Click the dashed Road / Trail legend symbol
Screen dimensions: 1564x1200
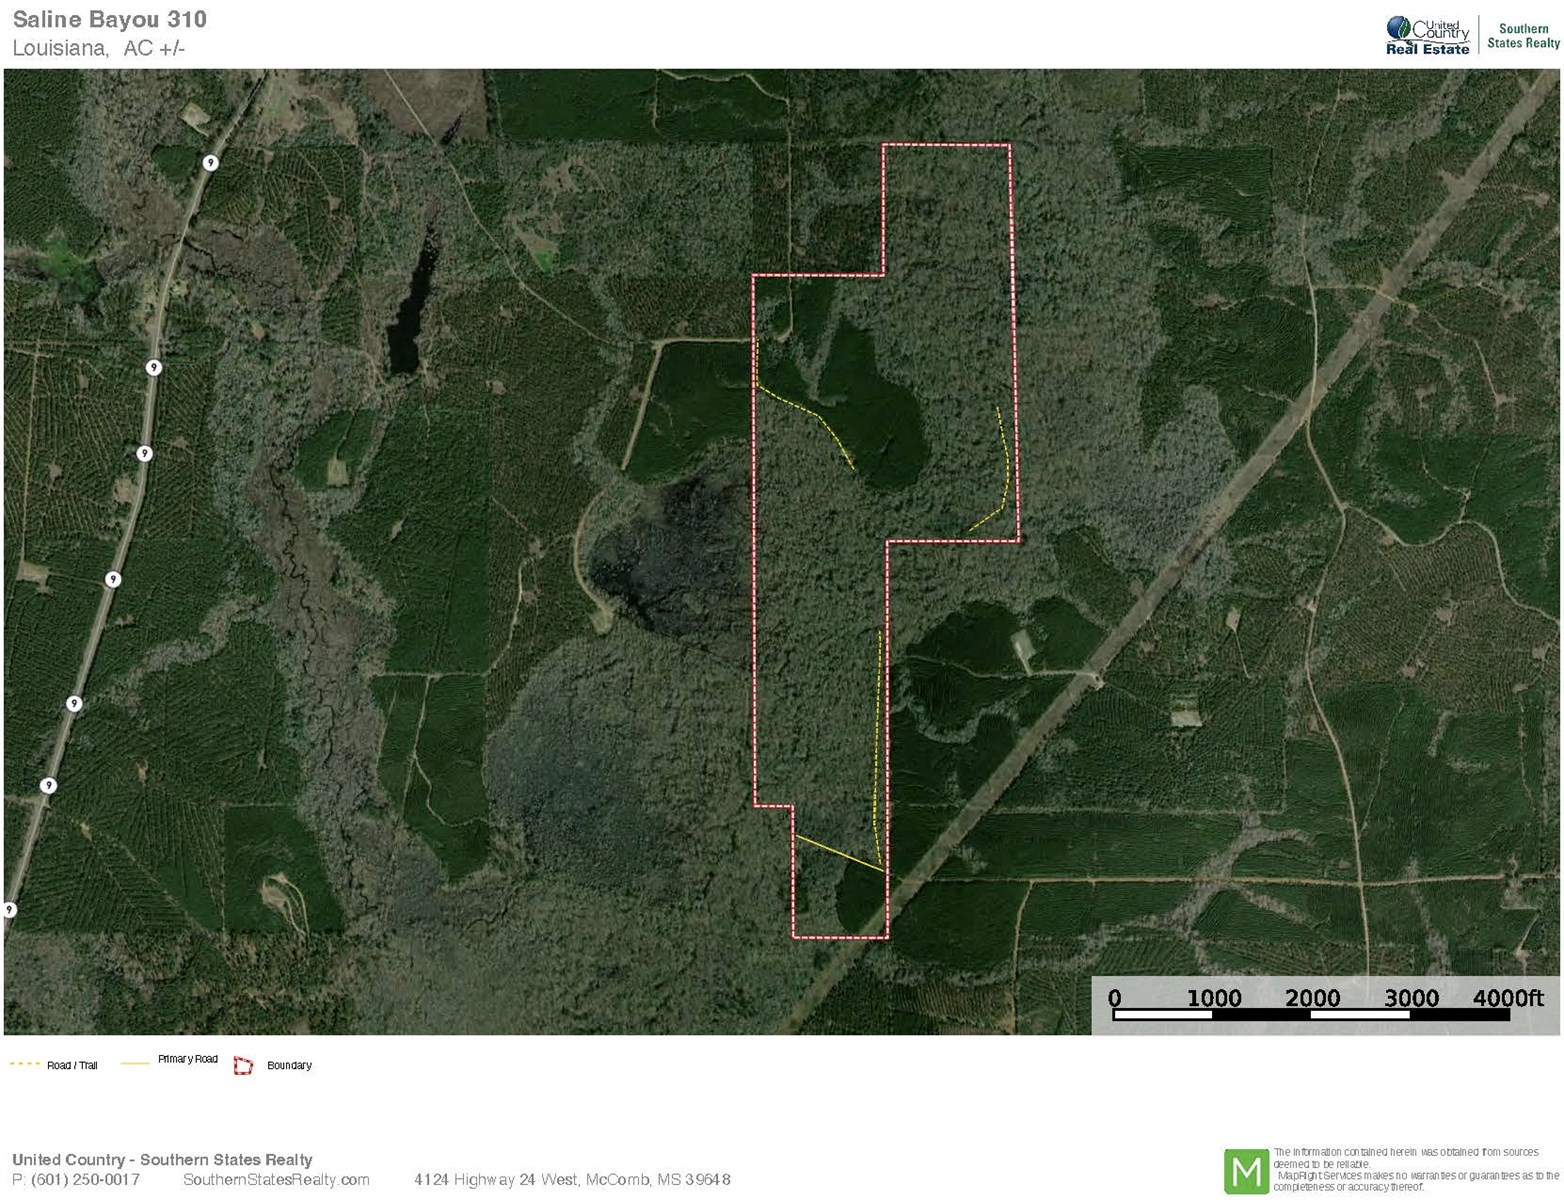coord(24,1064)
